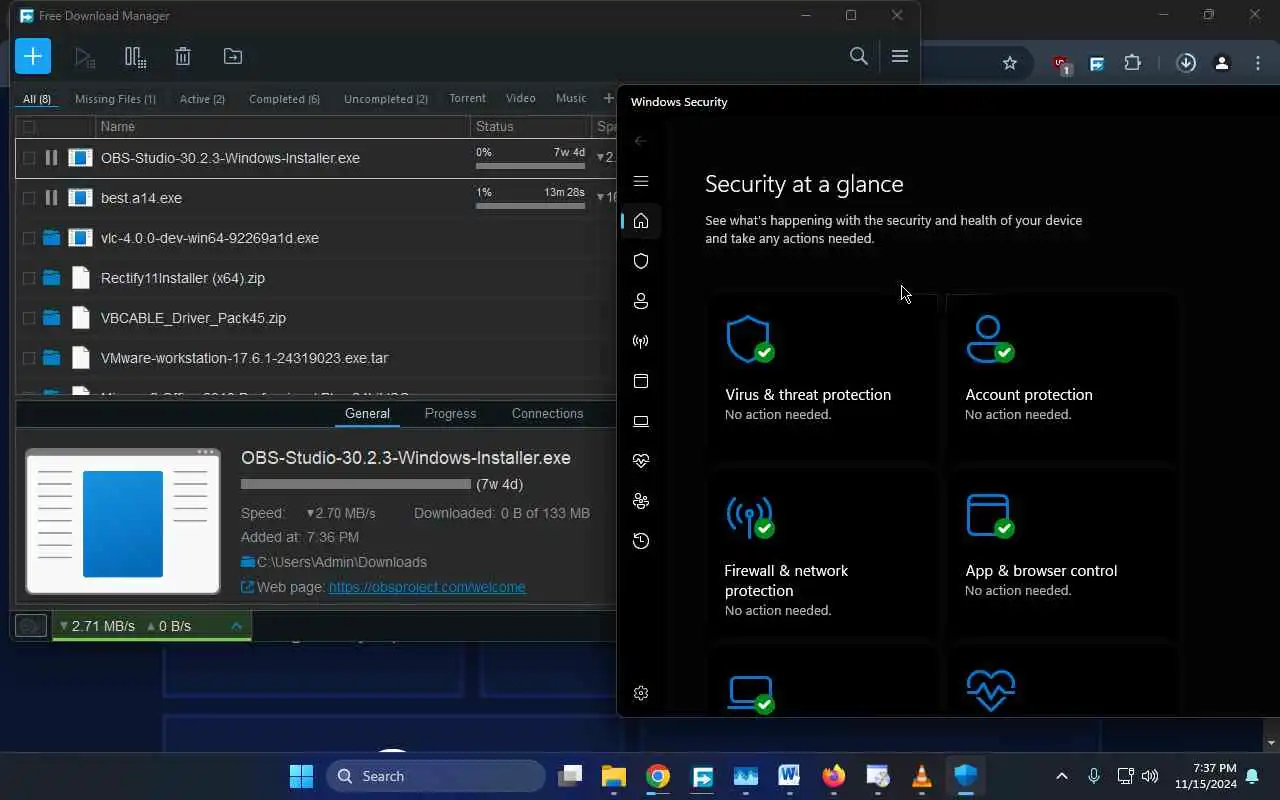Sort downloads by Name column header
The width and height of the screenshot is (1280, 800).
pyautogui.click(x=283, y=127)
